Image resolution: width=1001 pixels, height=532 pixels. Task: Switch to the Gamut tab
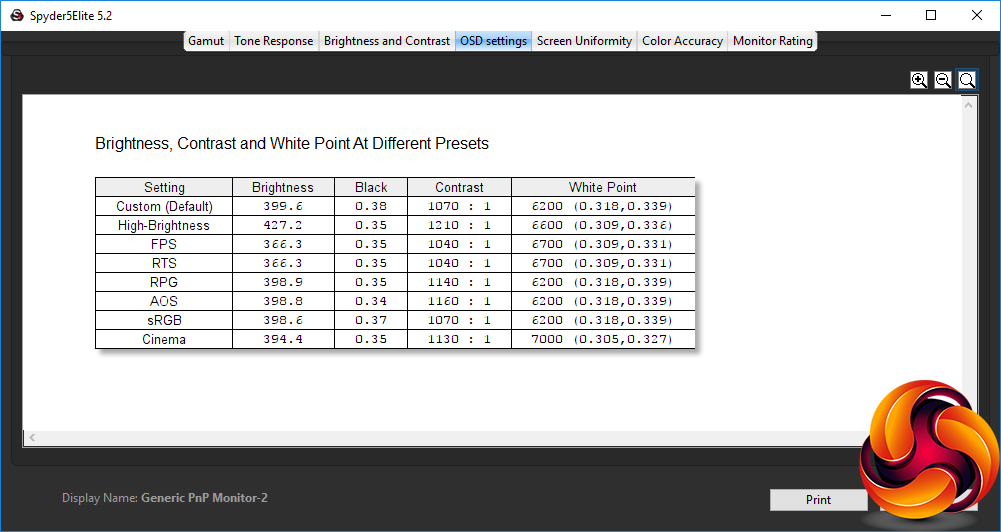click(206, 41)
